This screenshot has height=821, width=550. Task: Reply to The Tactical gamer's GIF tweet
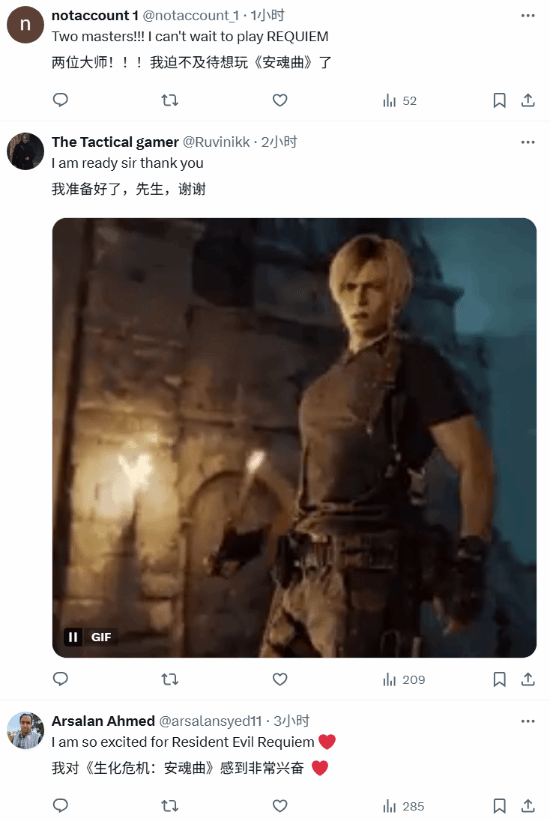61,679
